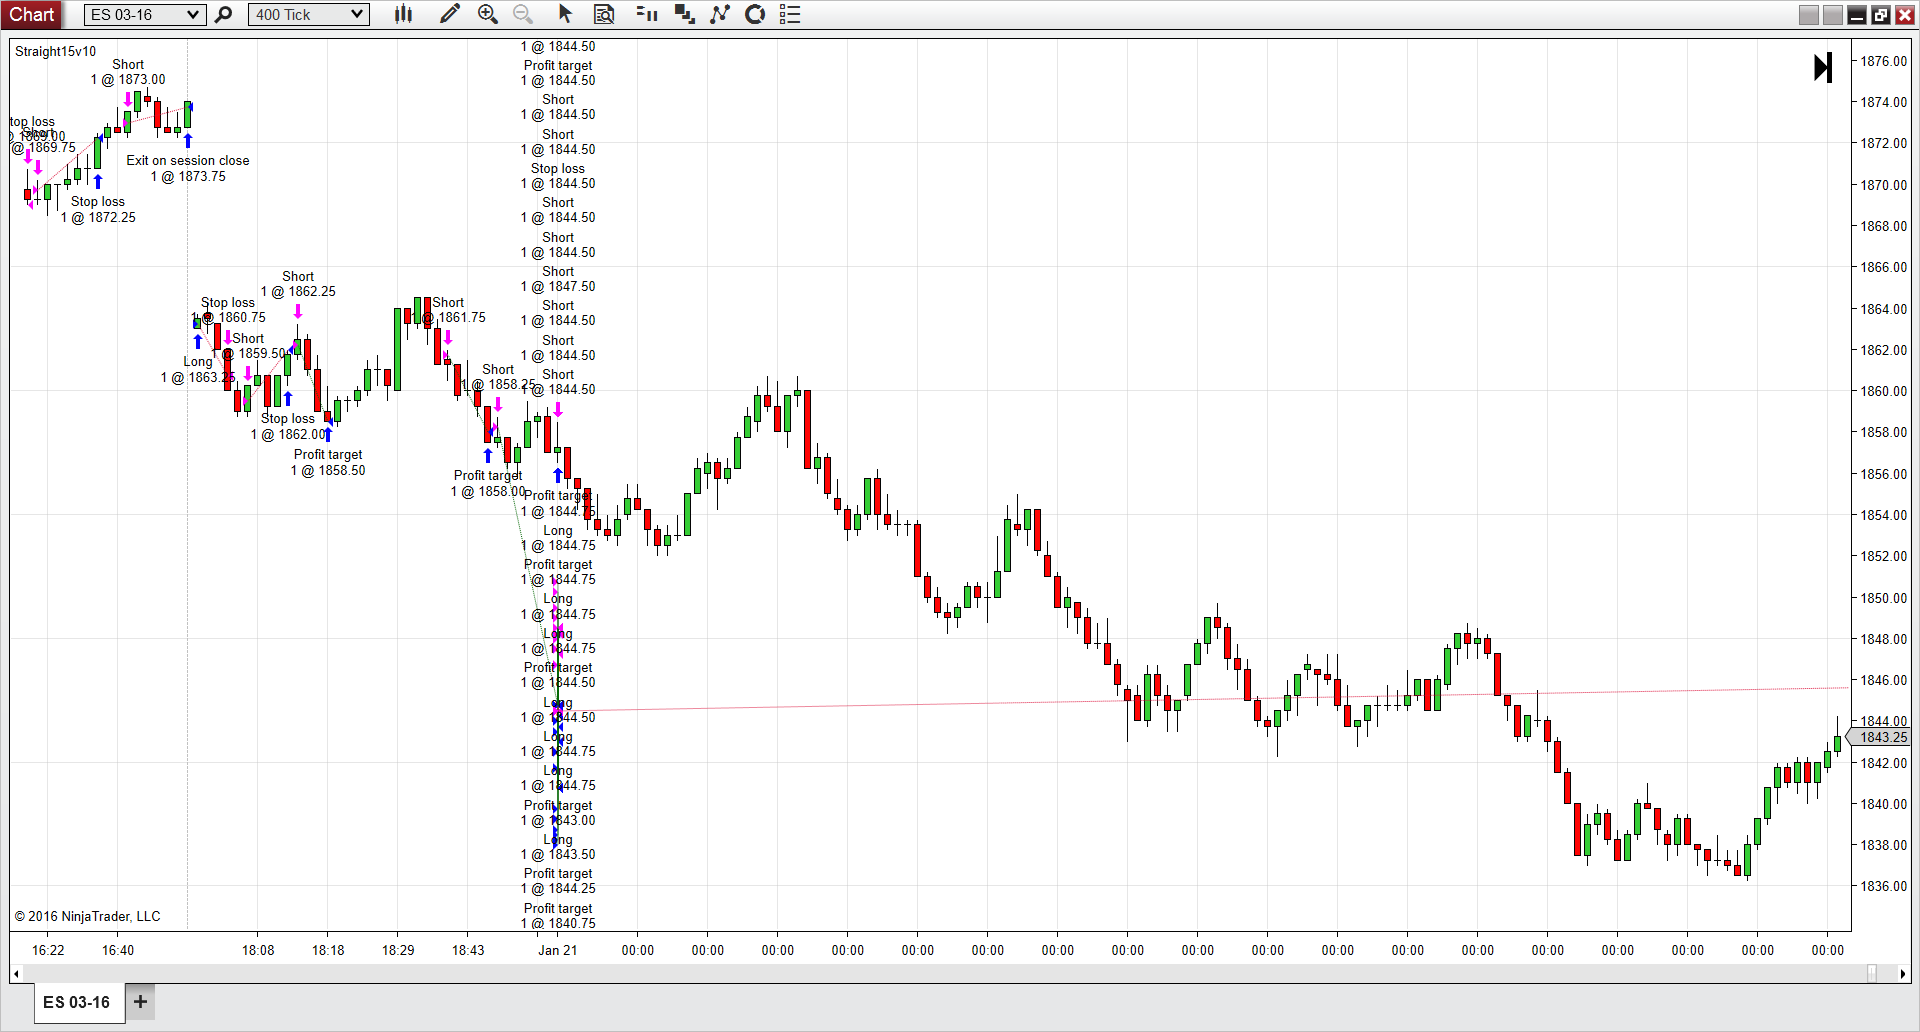Open the indicators icon
The width and height of the screenshot is (1920, 1032).
pyautogui.click(x=720, y=14)
